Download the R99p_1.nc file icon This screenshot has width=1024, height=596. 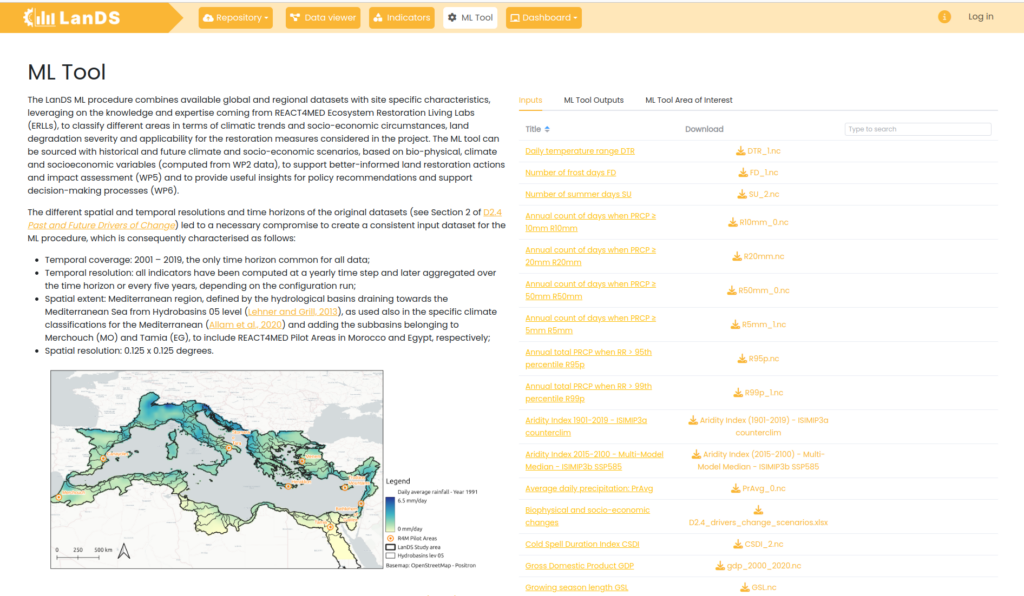tap(738, 392)
